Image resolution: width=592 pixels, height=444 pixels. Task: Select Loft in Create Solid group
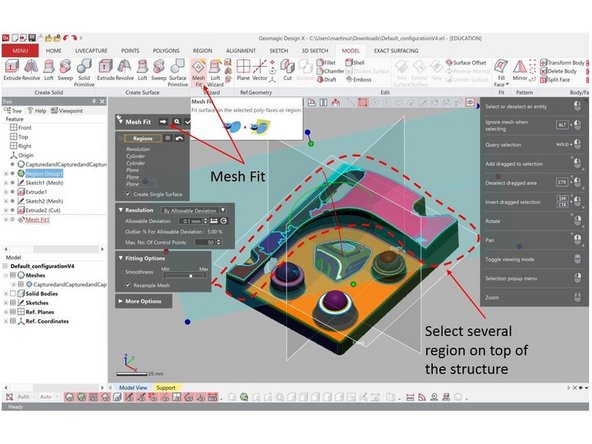pyautogui.click(x=49, y=70)
